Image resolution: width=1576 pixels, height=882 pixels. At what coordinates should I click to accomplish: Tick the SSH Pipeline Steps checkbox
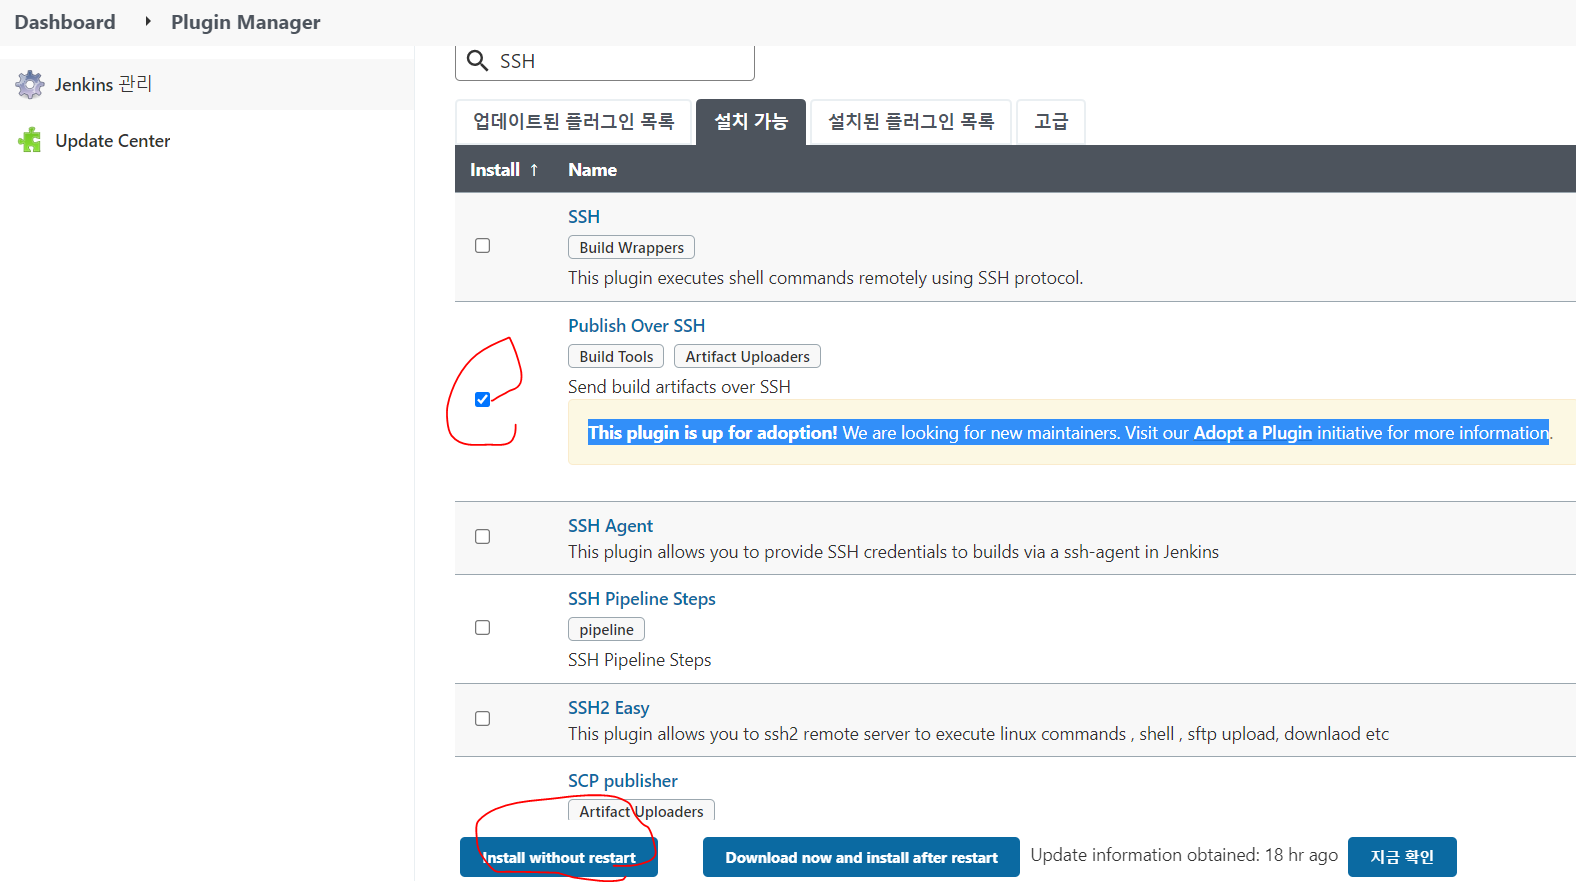pyautogui.click(x=483, y=628)
